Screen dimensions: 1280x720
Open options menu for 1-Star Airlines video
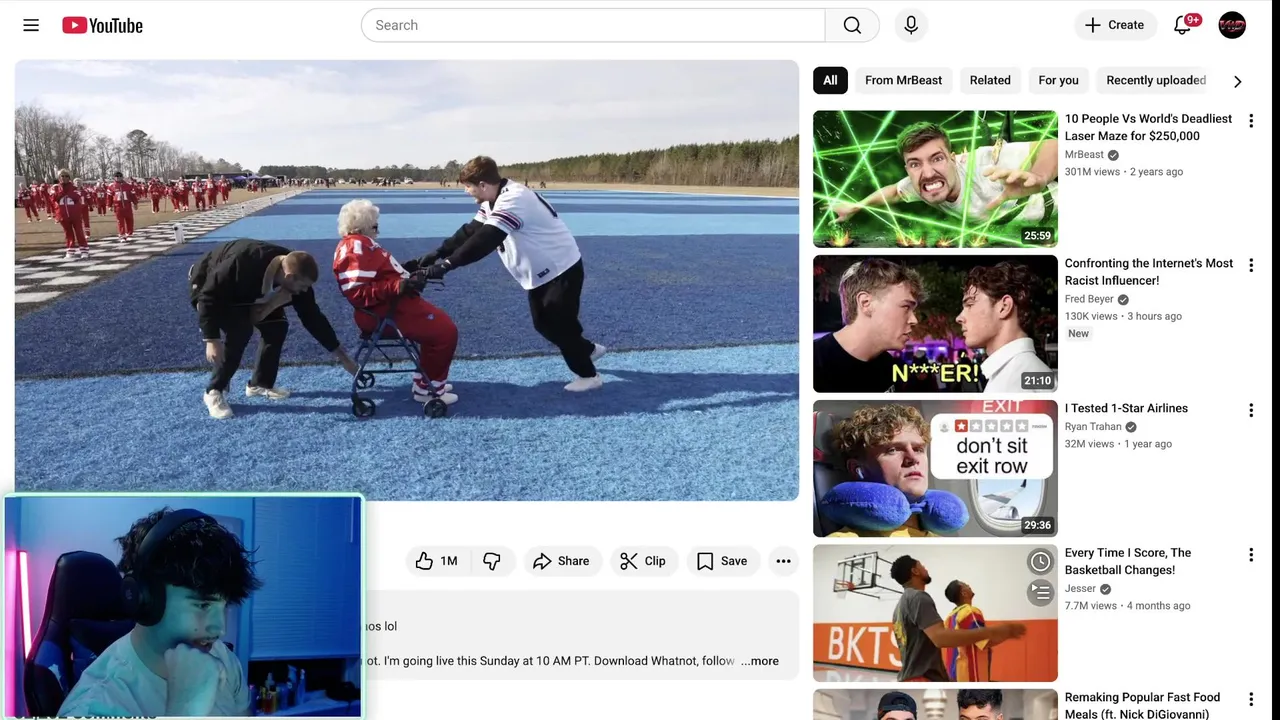pyautogui.click(x=1251, y=410)
